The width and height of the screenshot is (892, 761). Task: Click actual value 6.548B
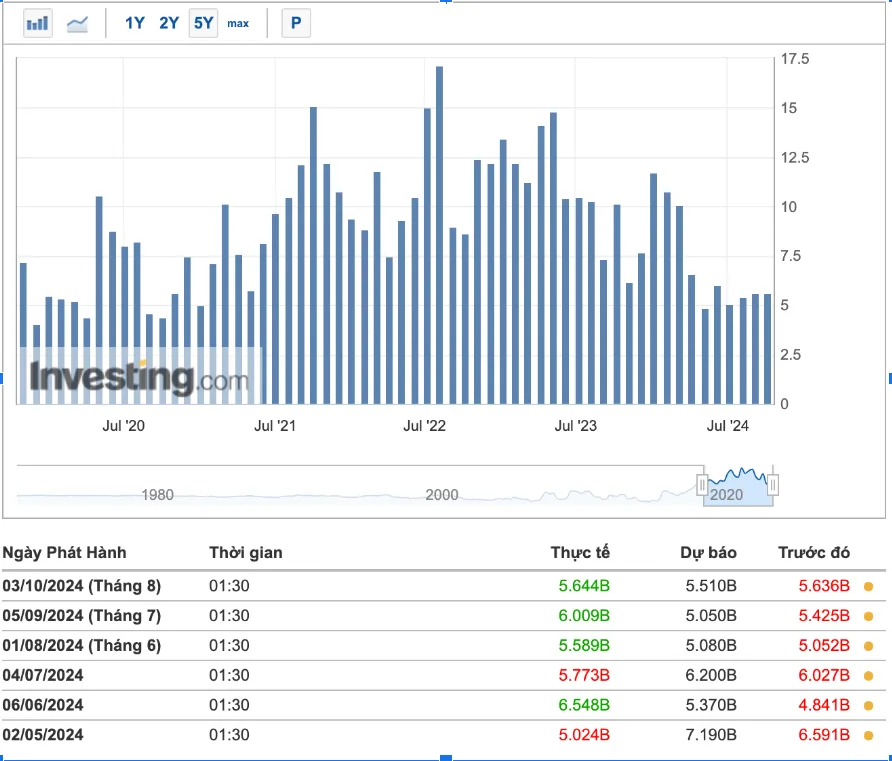pos(584,705)
